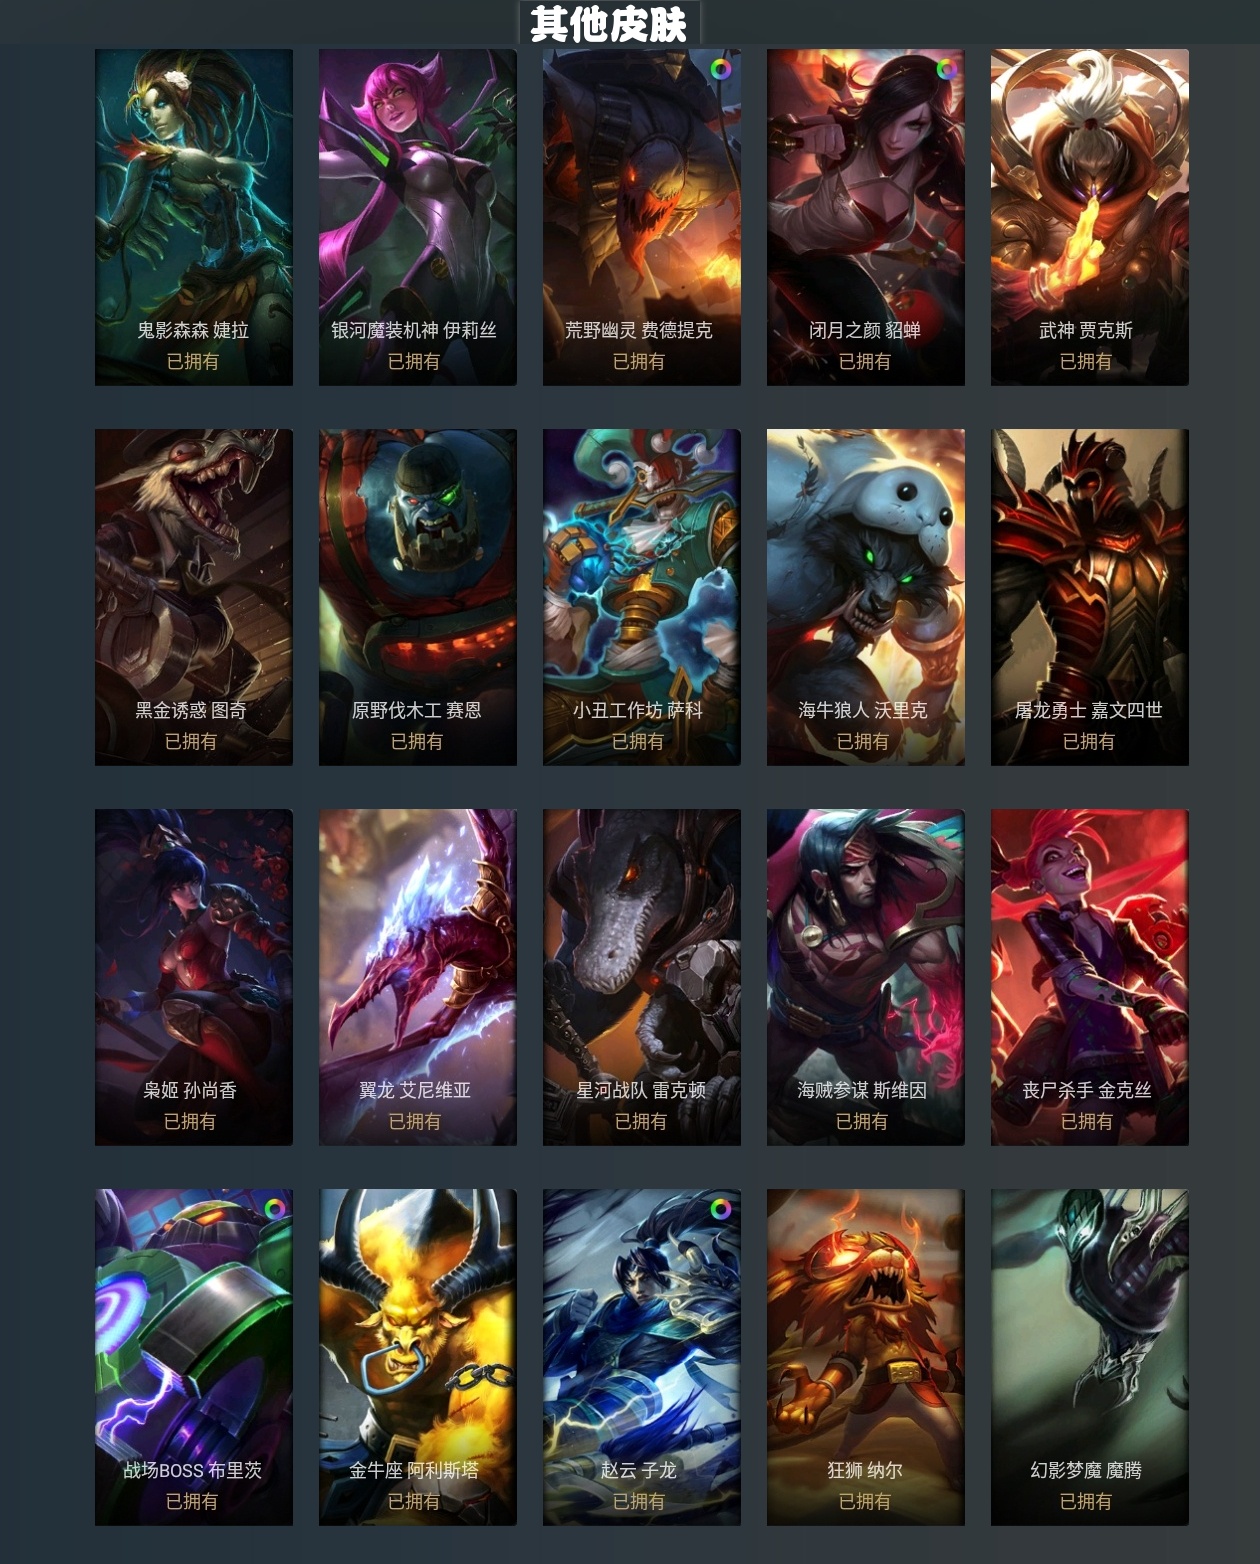Screen dimensions: 1260x1564
Task: Click chroma wheel icon on 闭月之颜 貂蝉 card
Action: click(945, 70)
